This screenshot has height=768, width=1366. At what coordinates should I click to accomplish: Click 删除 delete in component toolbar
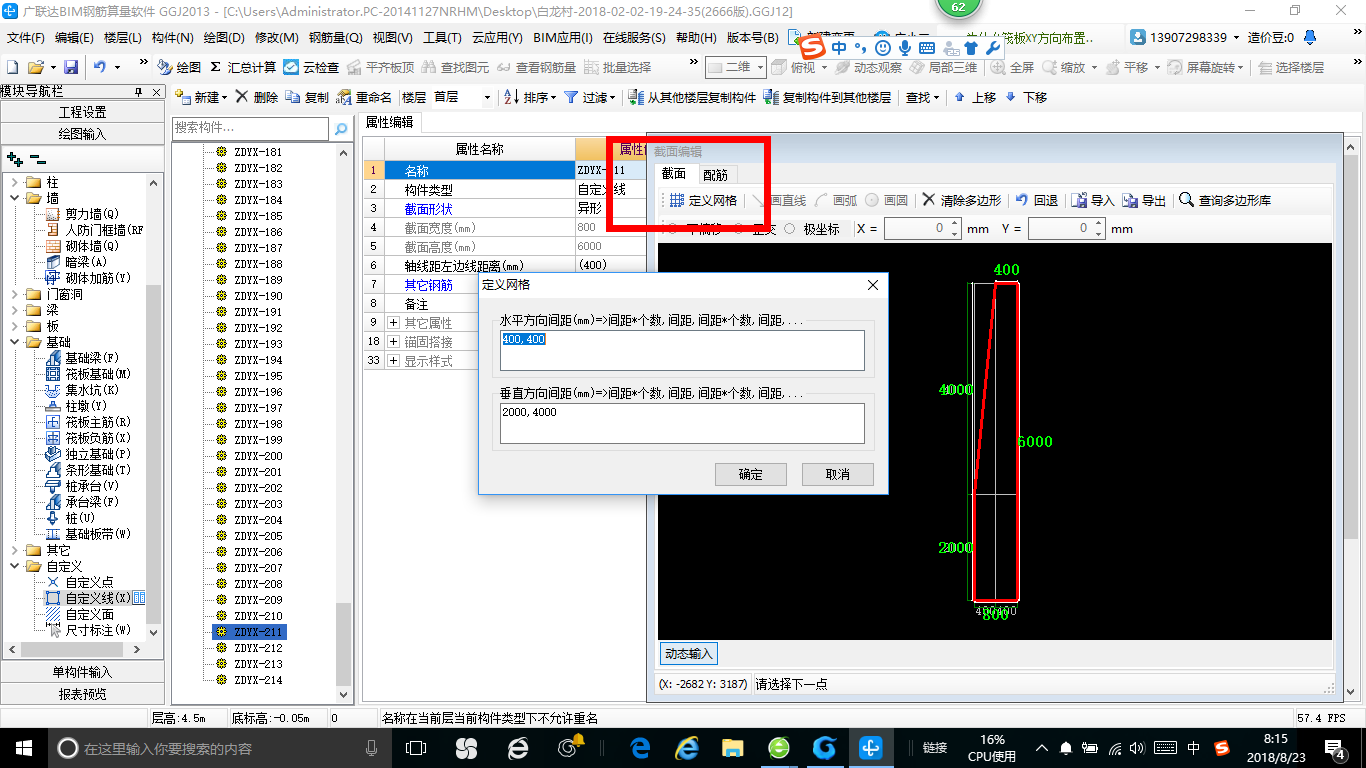(x=258, y=97)
